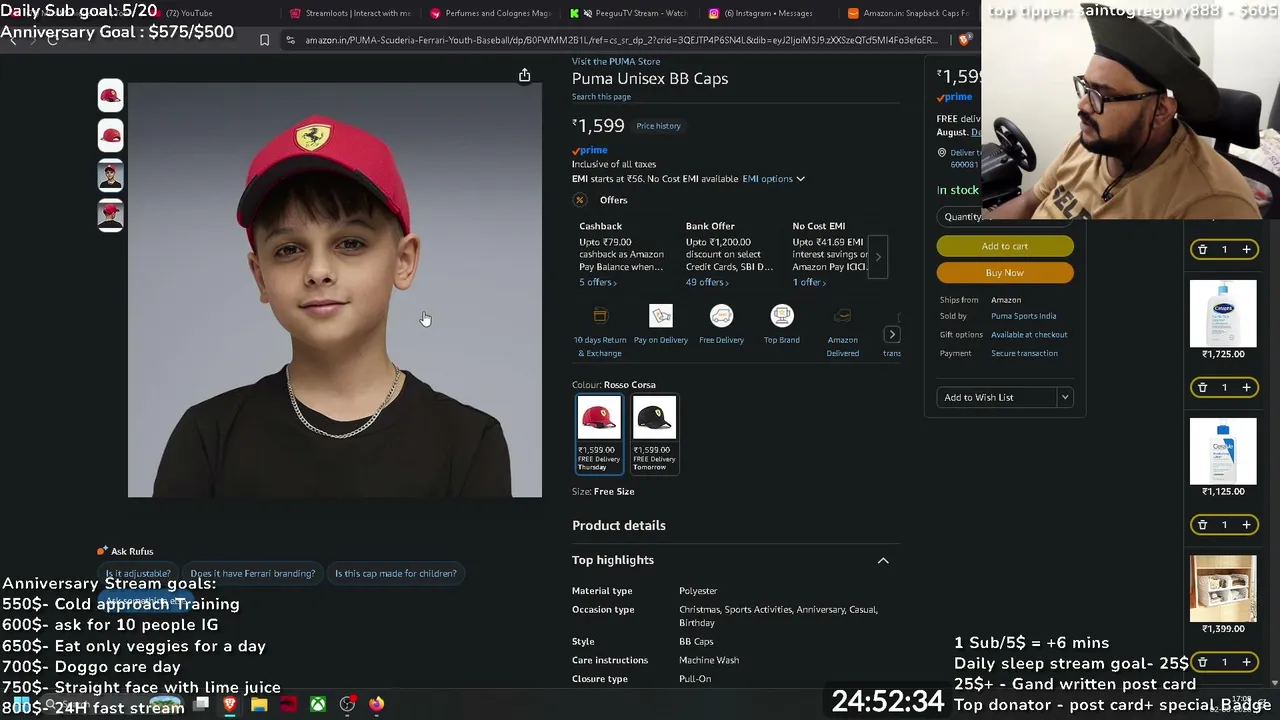Delete the ₹1,725.00 cart item with trash icon
The width and height of the screenshot is (1280, 720).
tap(1202, 387)
